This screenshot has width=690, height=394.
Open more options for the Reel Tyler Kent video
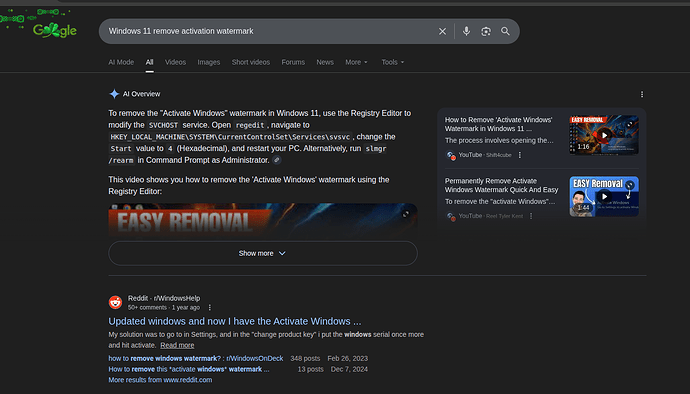[531, 216]
